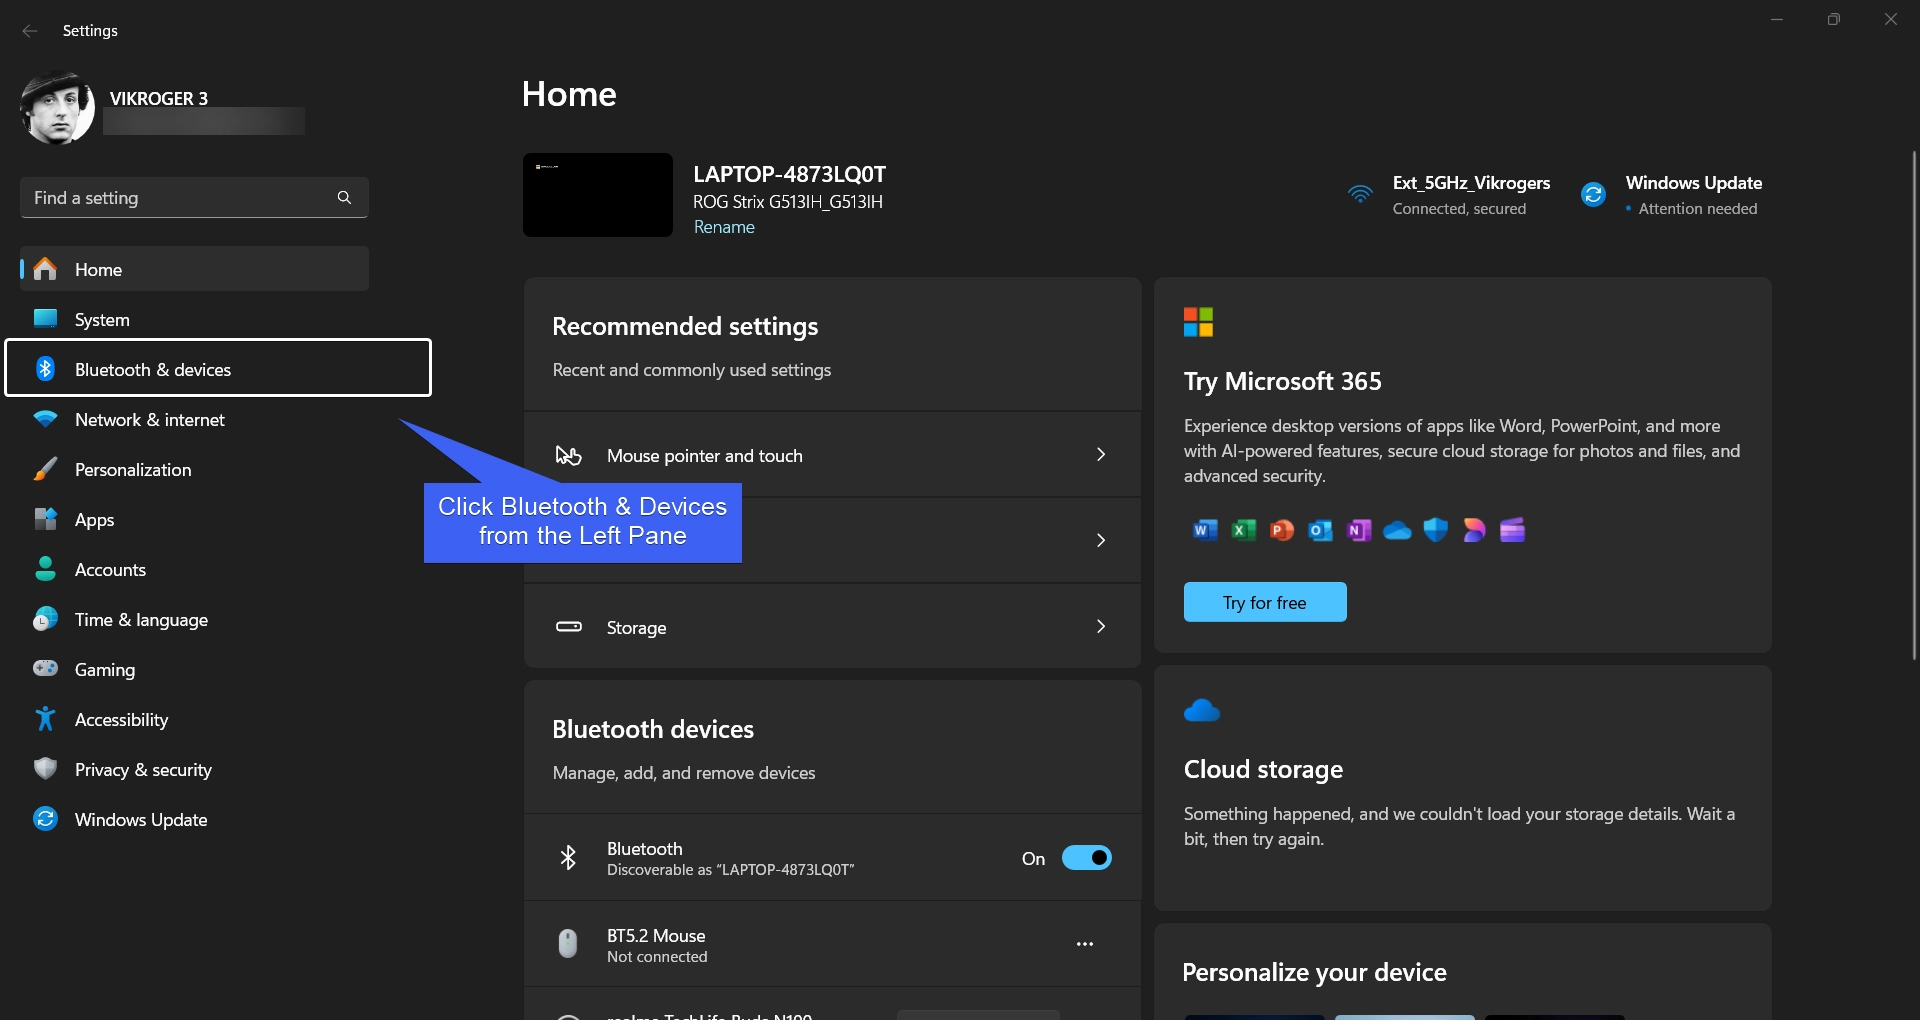Open Storage recommended setting
The image size is (1920, 1020).
[x=832, y=626]
